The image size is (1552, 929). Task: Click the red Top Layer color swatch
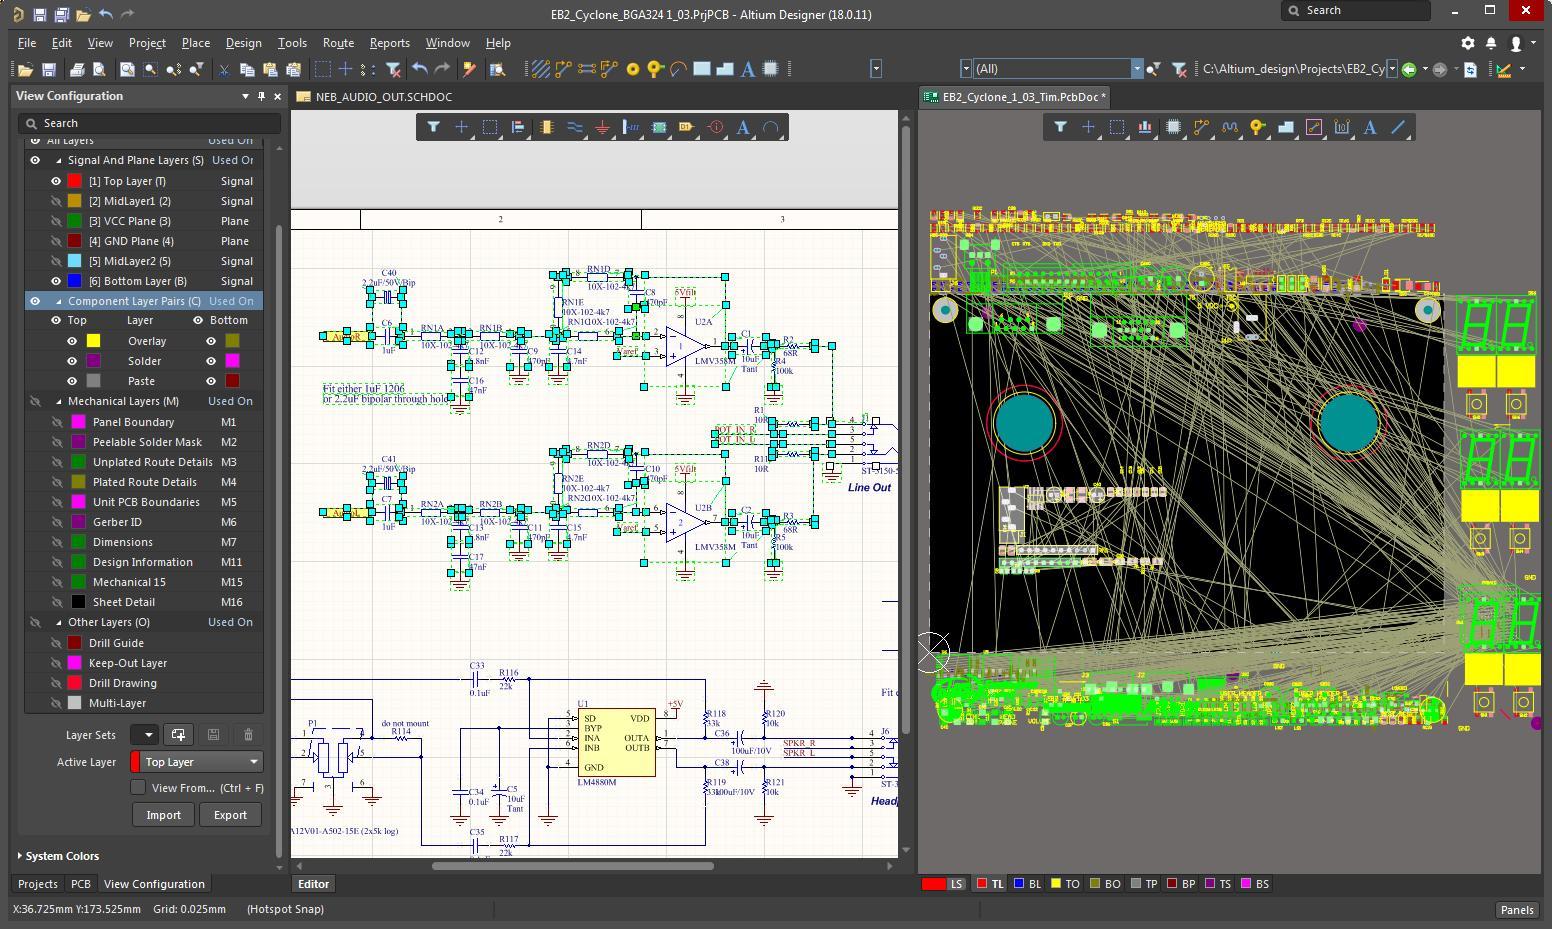coord(74,181)
